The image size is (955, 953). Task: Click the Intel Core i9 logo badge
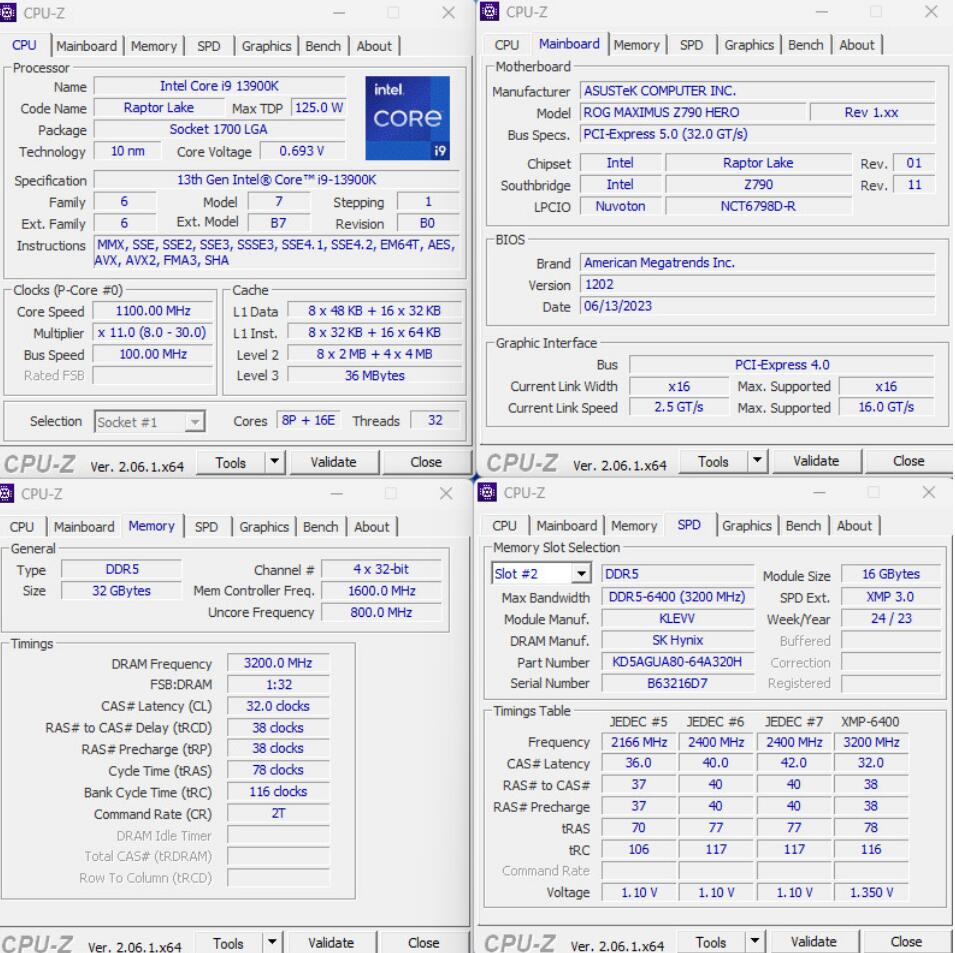point(407,118)
